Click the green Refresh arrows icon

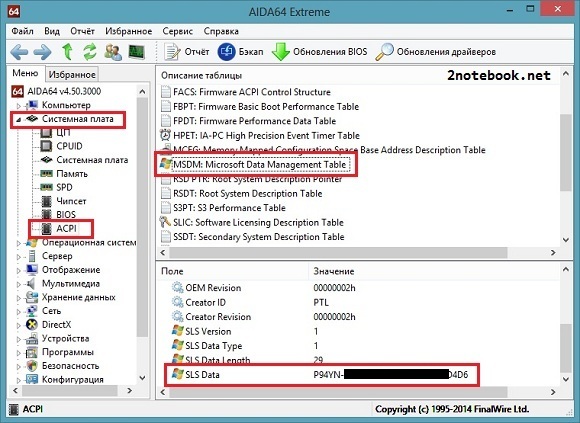(90, 51)
